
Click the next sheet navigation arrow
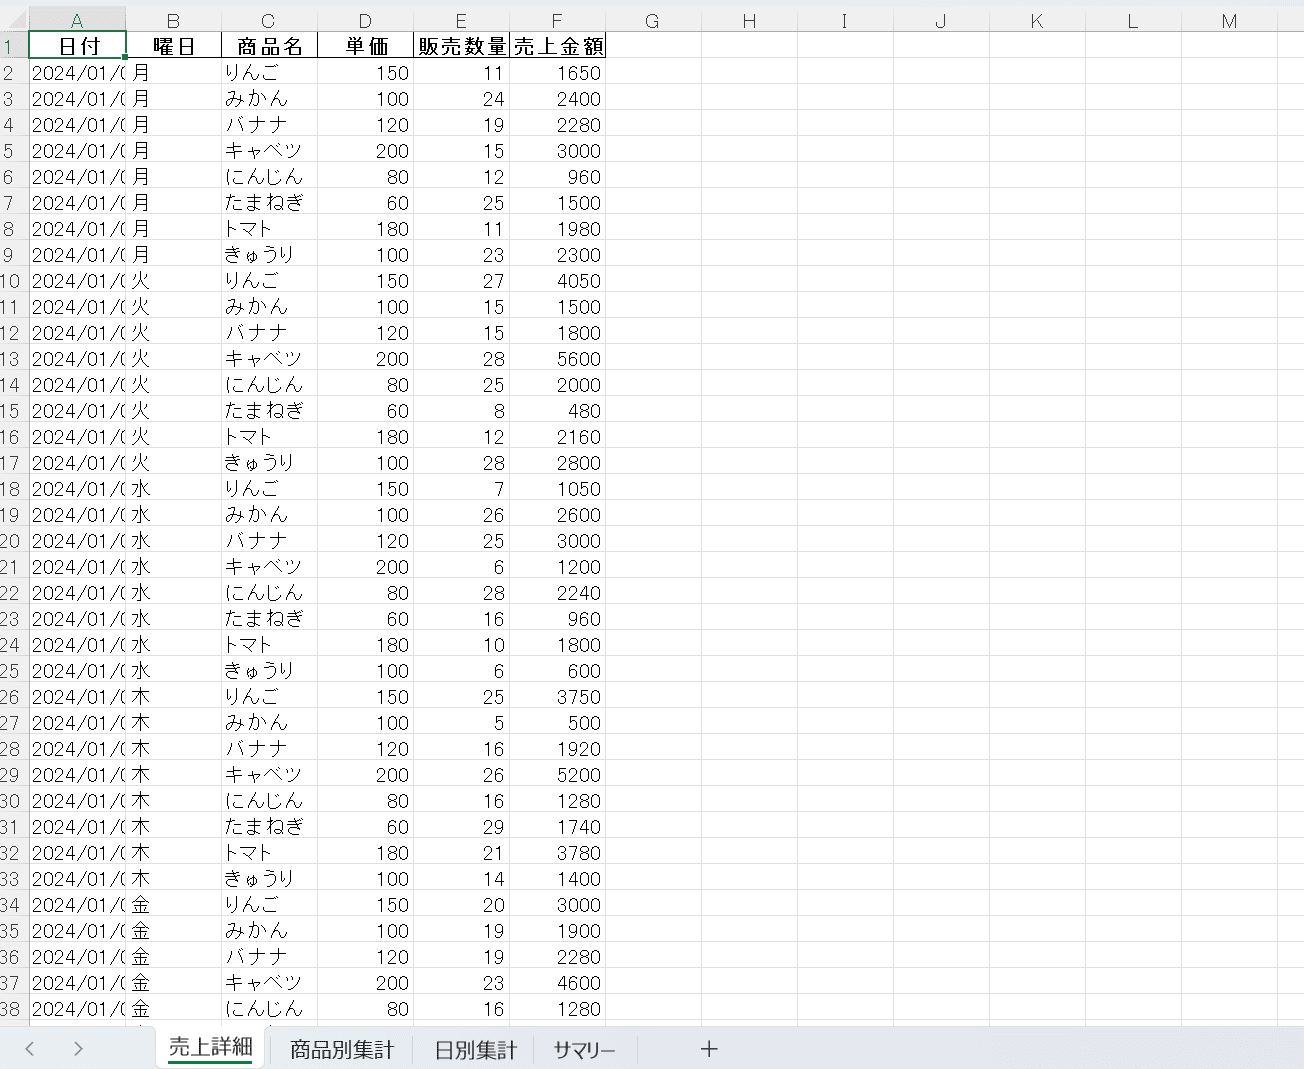pos(78,1049)
